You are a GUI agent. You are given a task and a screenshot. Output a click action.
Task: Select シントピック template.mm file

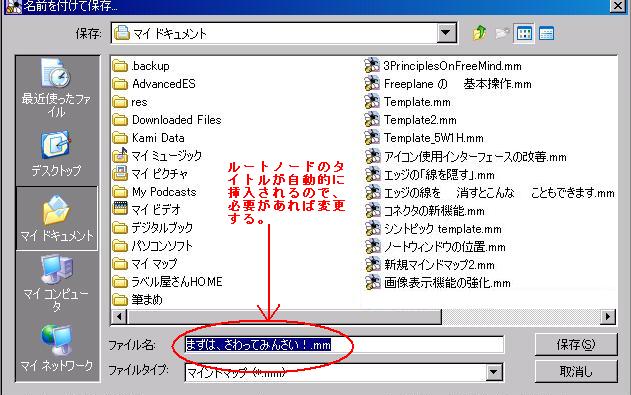(433, 228)
